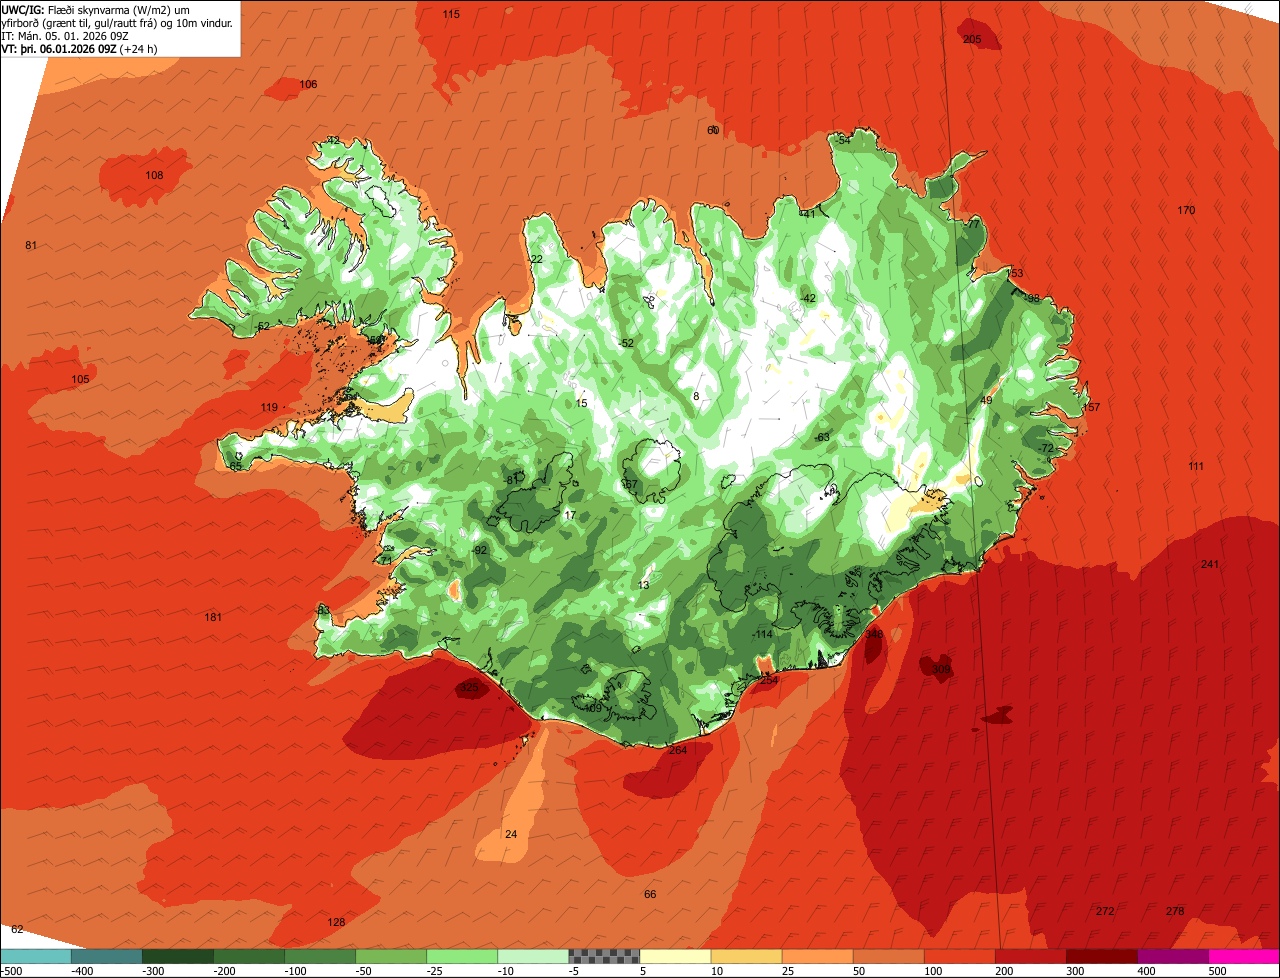Choose the legend swatch from 50 to 100
Image resolution: width=1280 pixels, height=978 pixels.
tap(887, 956)
